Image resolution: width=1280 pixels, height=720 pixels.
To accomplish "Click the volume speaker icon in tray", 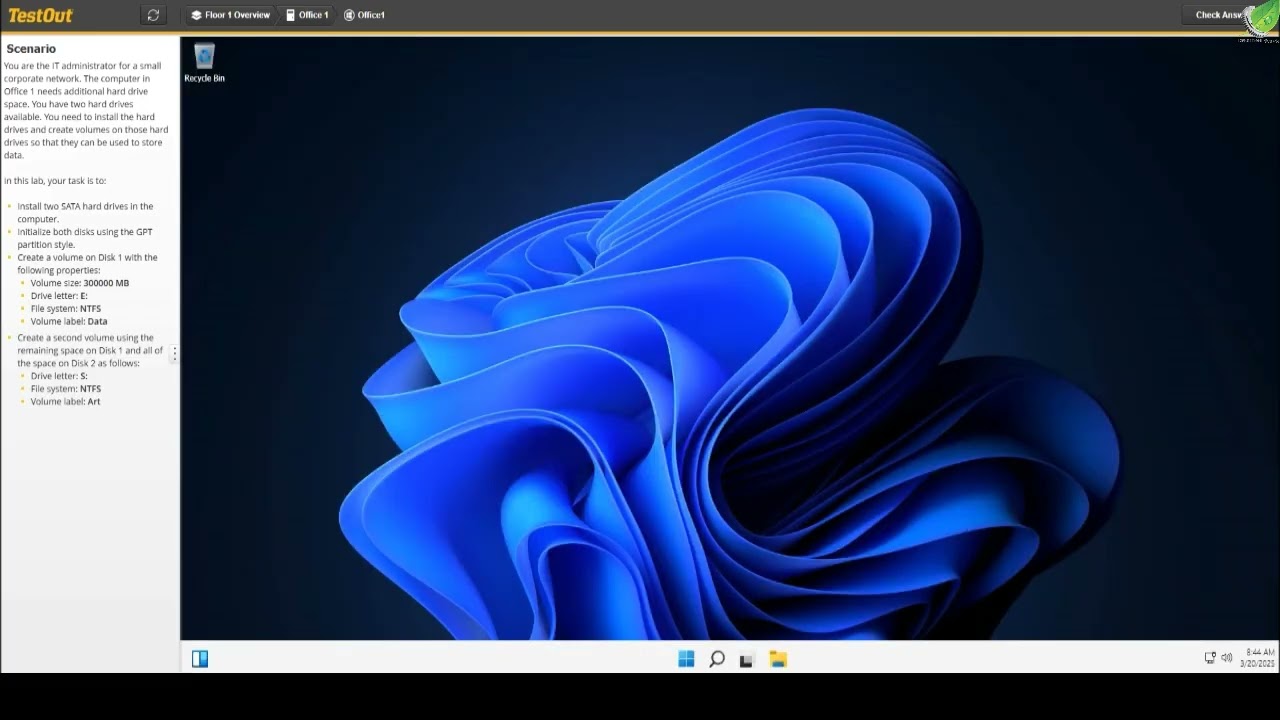I will (x=1227, y=657).
